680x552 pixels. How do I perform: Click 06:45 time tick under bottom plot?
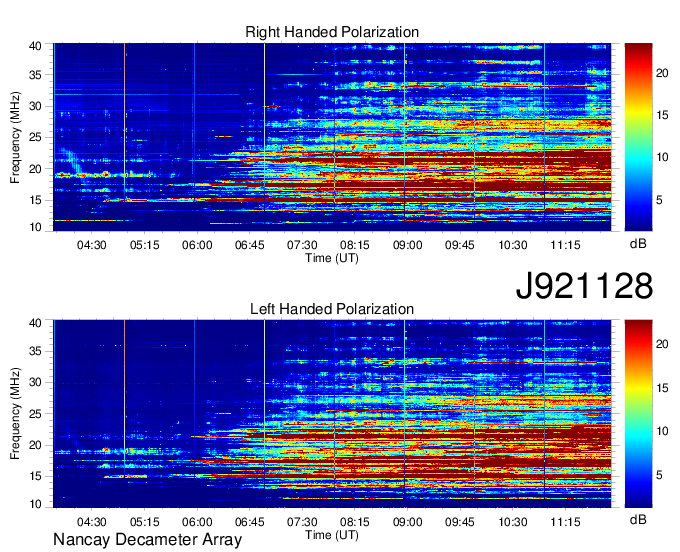coord(250,522)
